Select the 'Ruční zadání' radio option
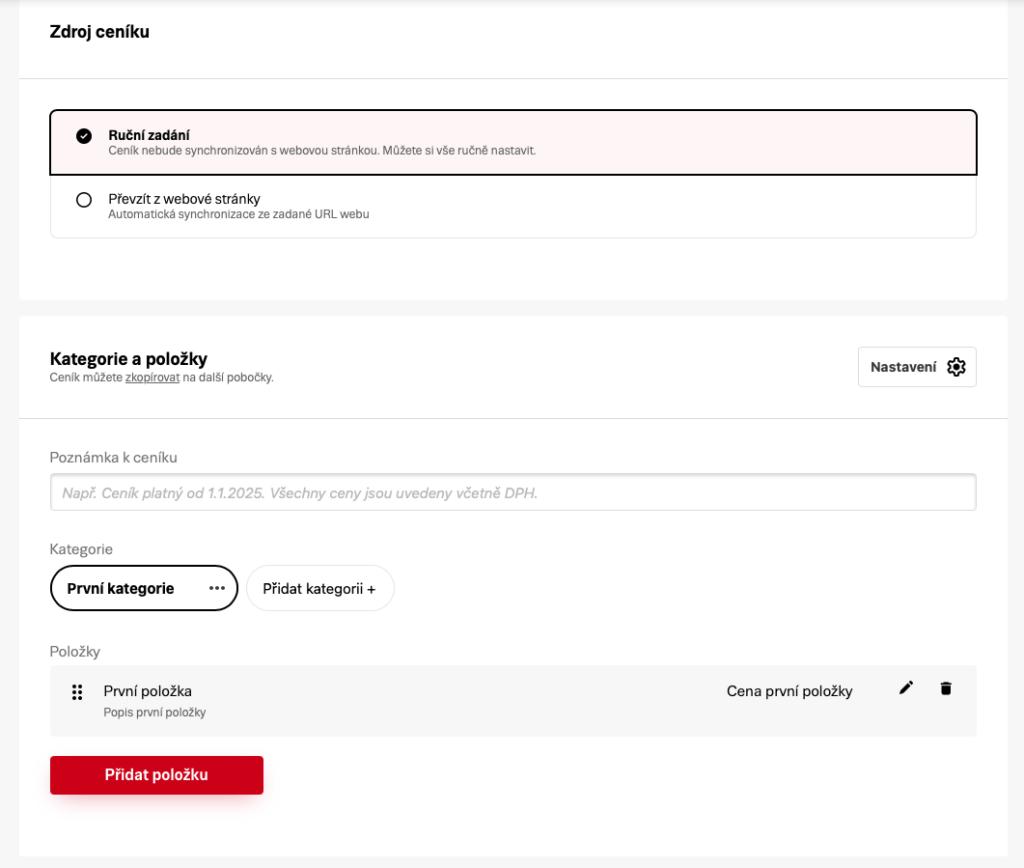 [84, 136]
